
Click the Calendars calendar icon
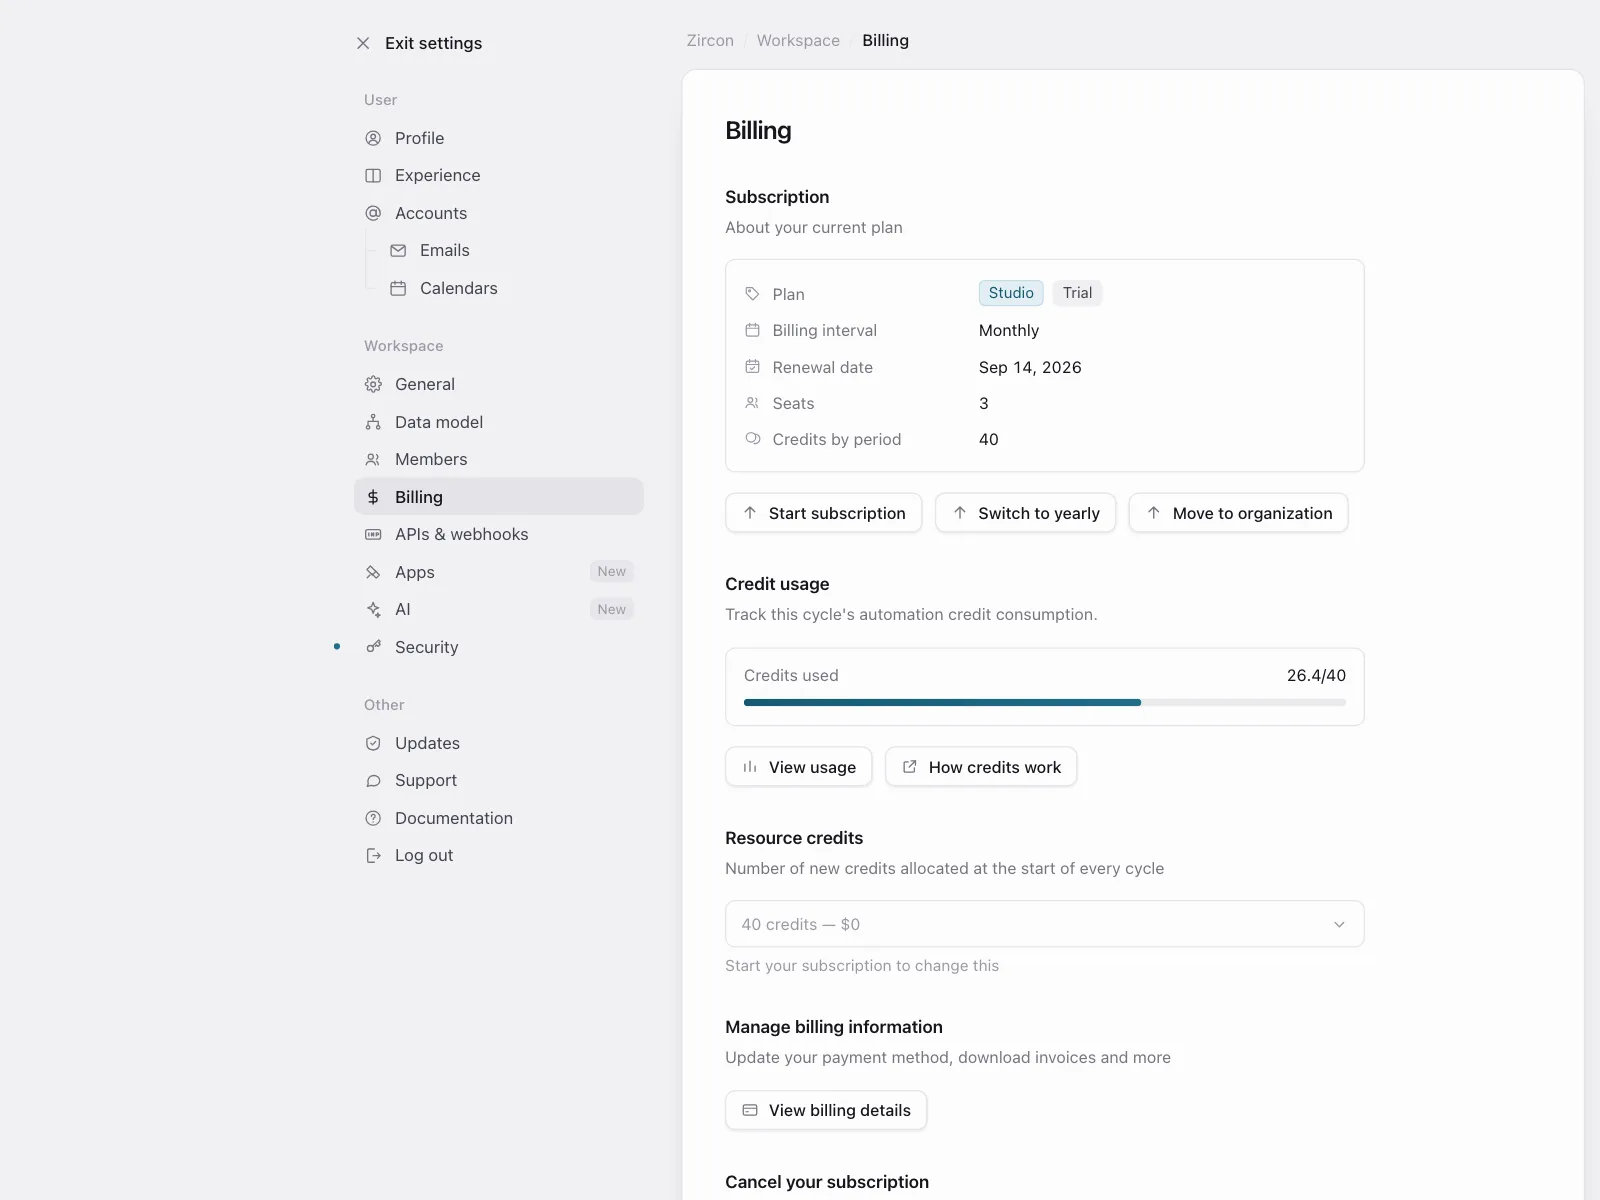tap(398, 288)
